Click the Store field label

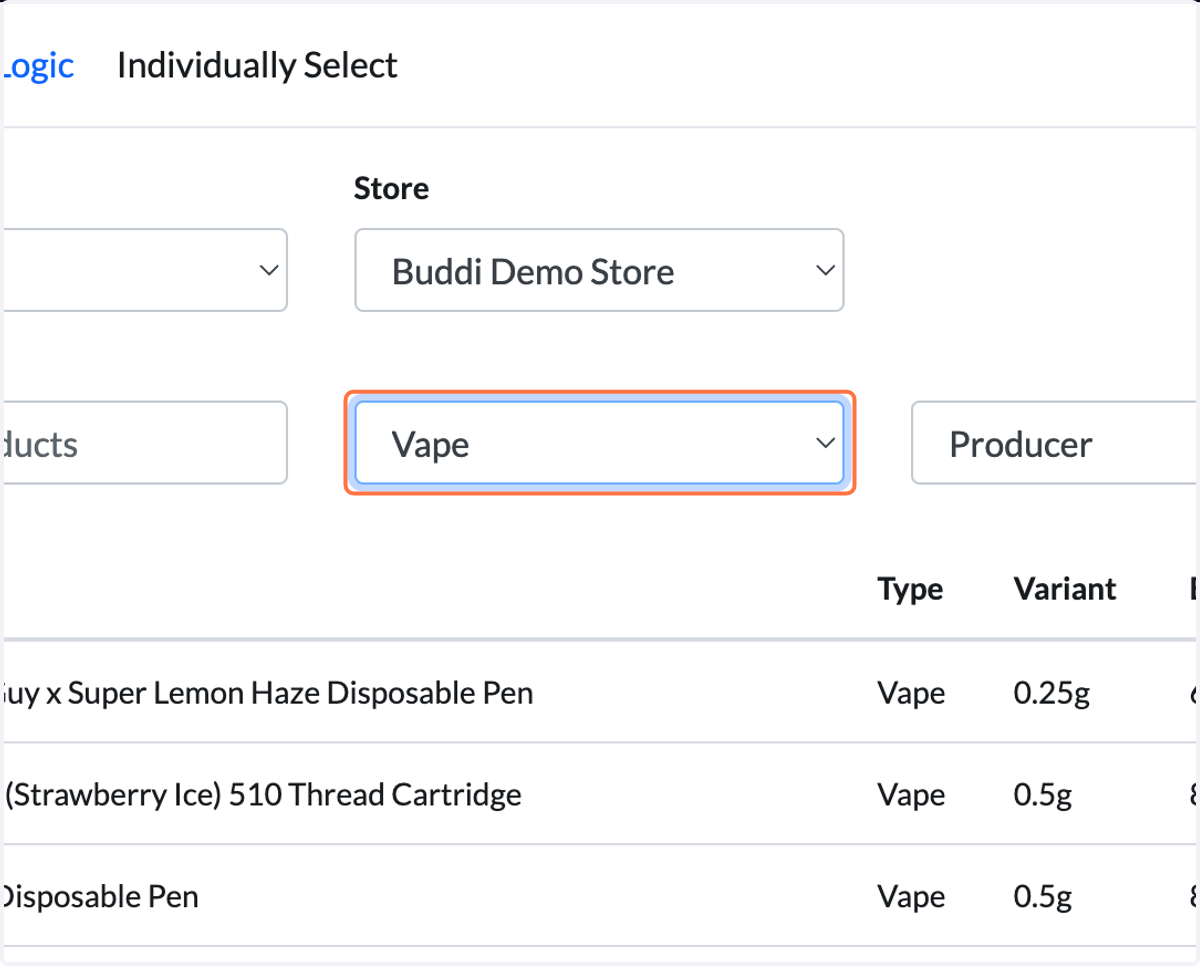pyautogui.click(x=391, y=188)
